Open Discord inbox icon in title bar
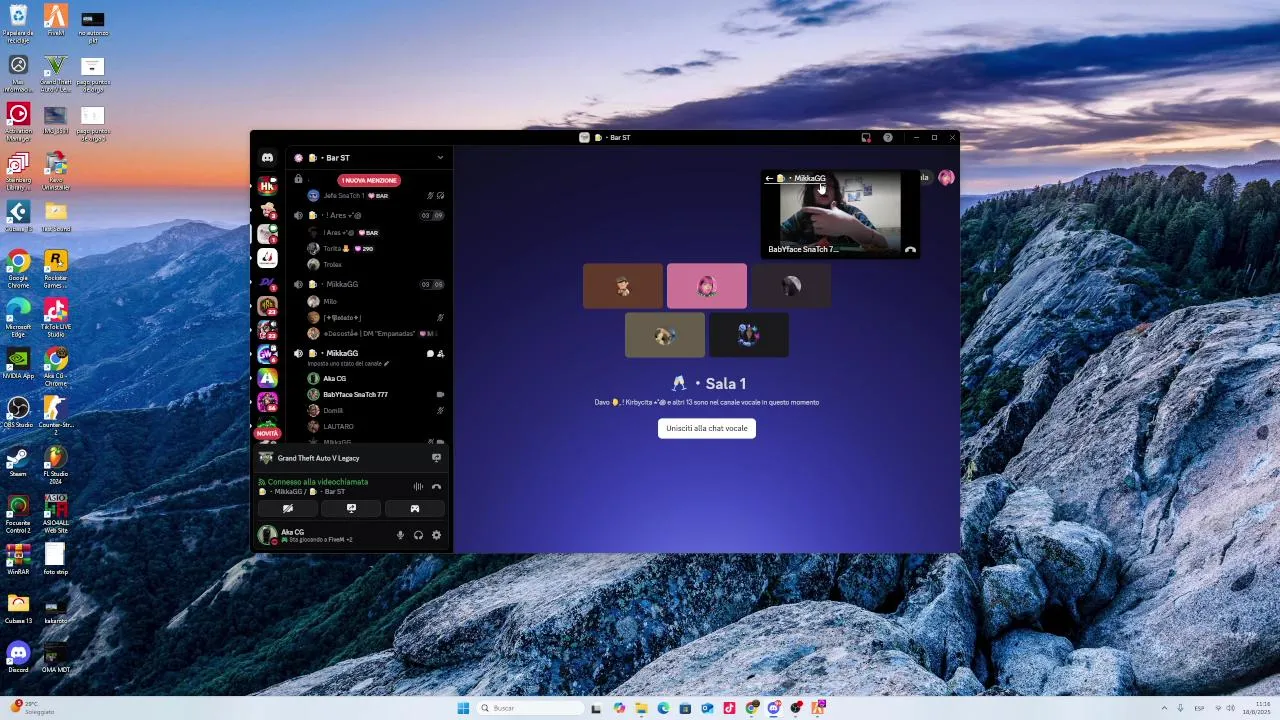Viewport: 1280px width, 720px height. coord(866,138)
